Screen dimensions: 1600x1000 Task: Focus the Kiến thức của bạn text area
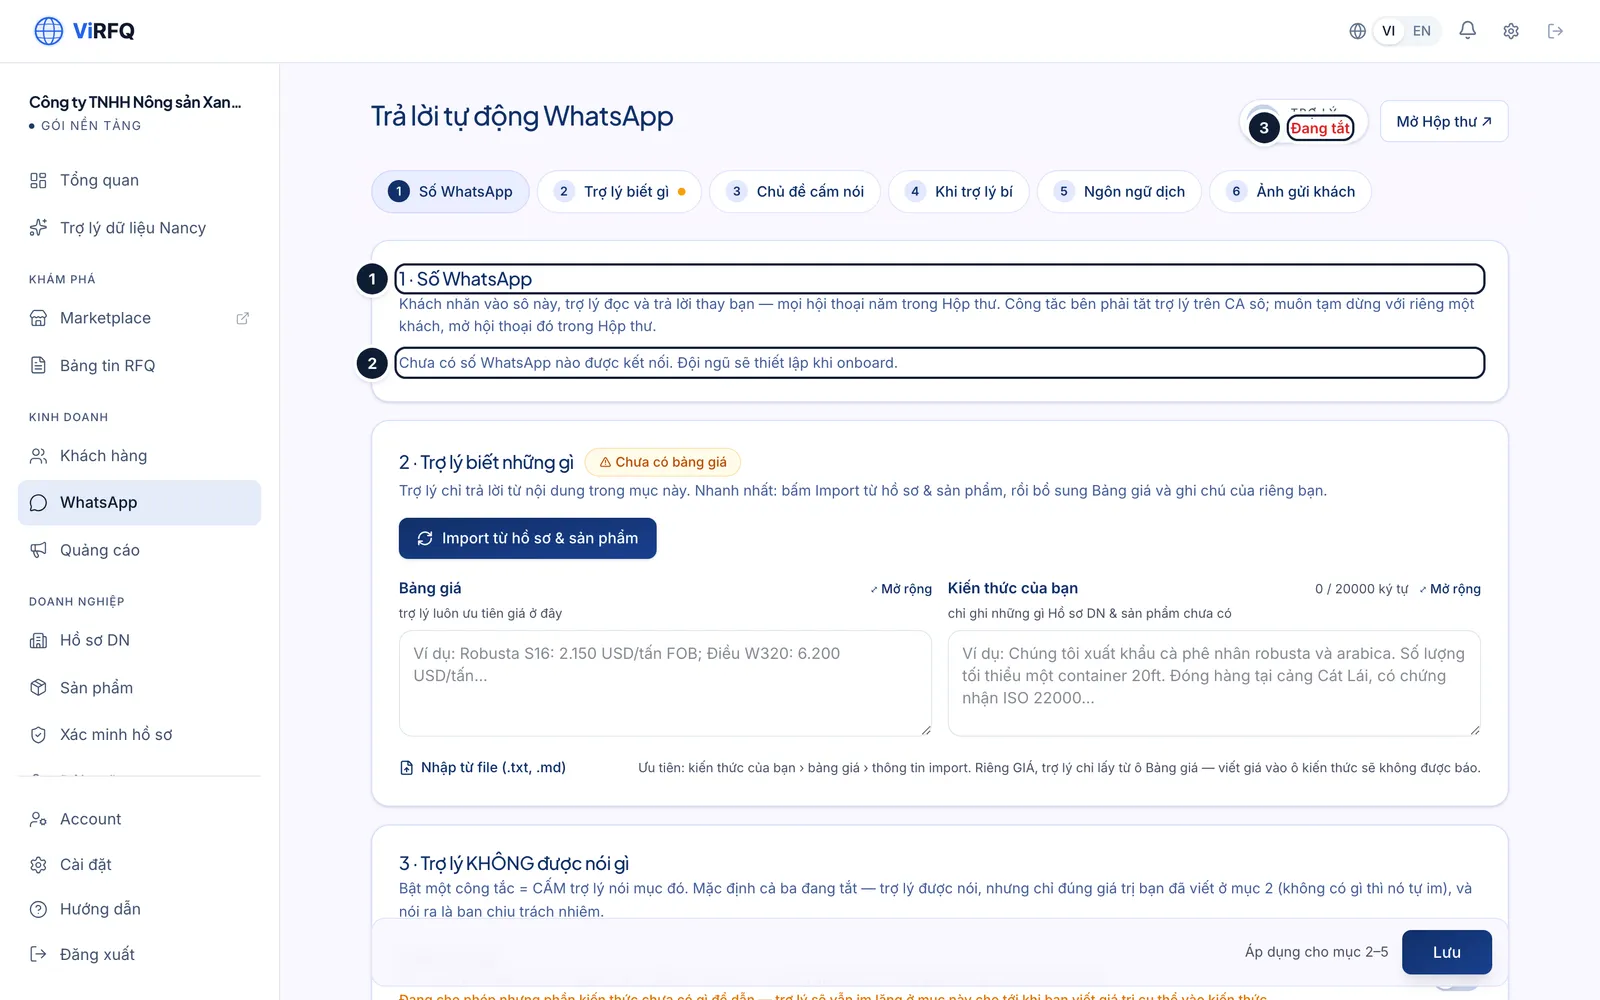pyautogui.click(x=1214, y=683)
